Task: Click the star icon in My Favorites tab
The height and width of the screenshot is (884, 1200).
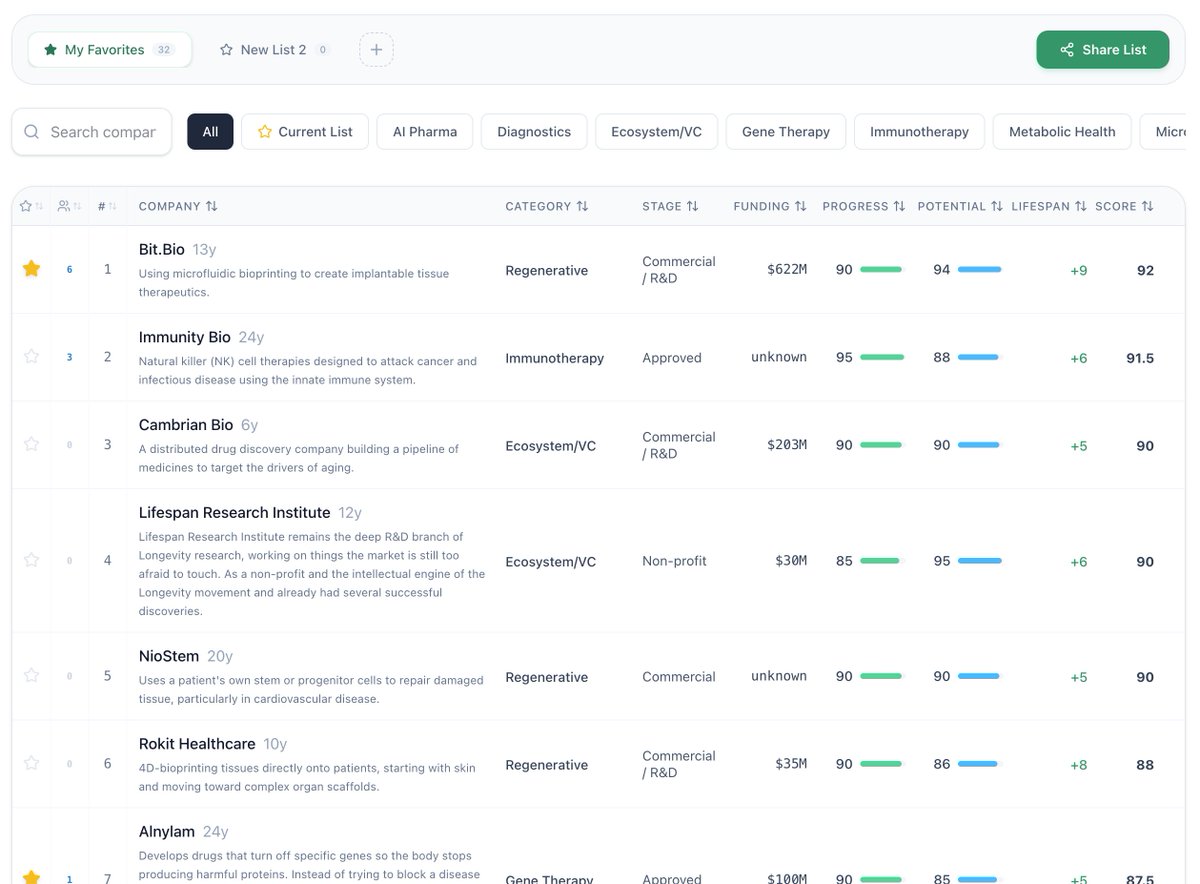Action: [x=50, y=50]
